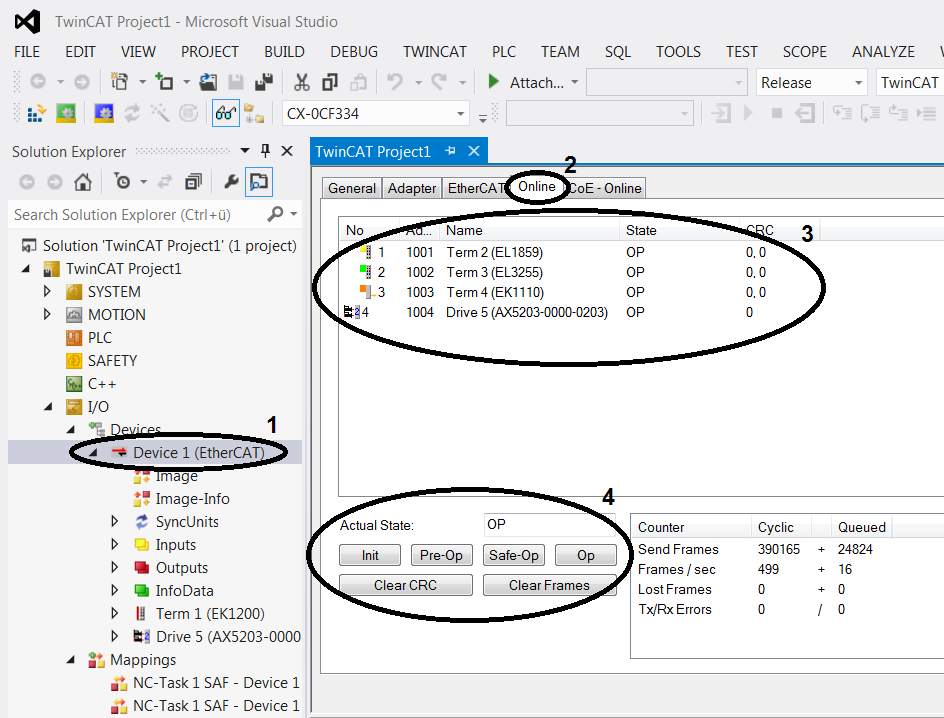The image size is (944, 718).
Task: Click Solution Explorer Home icon
Action: pos(82,181)
